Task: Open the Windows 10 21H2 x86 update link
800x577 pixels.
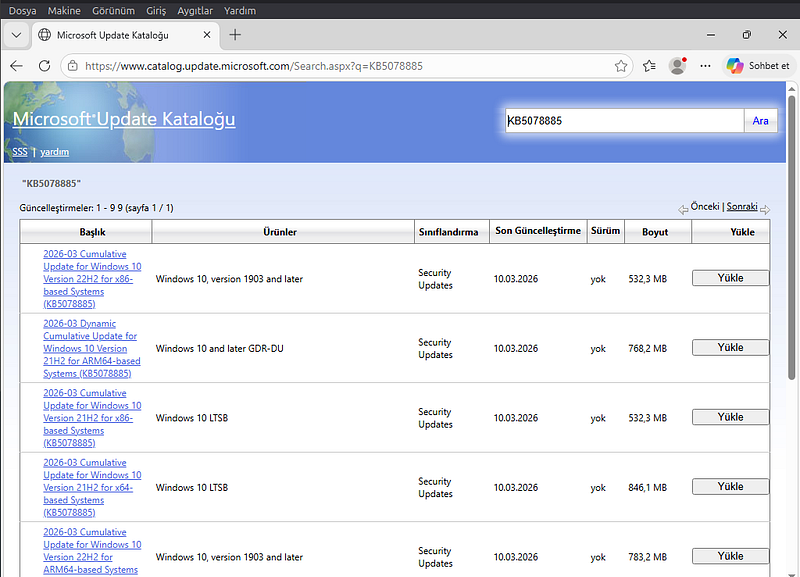Action: (92, 418)
